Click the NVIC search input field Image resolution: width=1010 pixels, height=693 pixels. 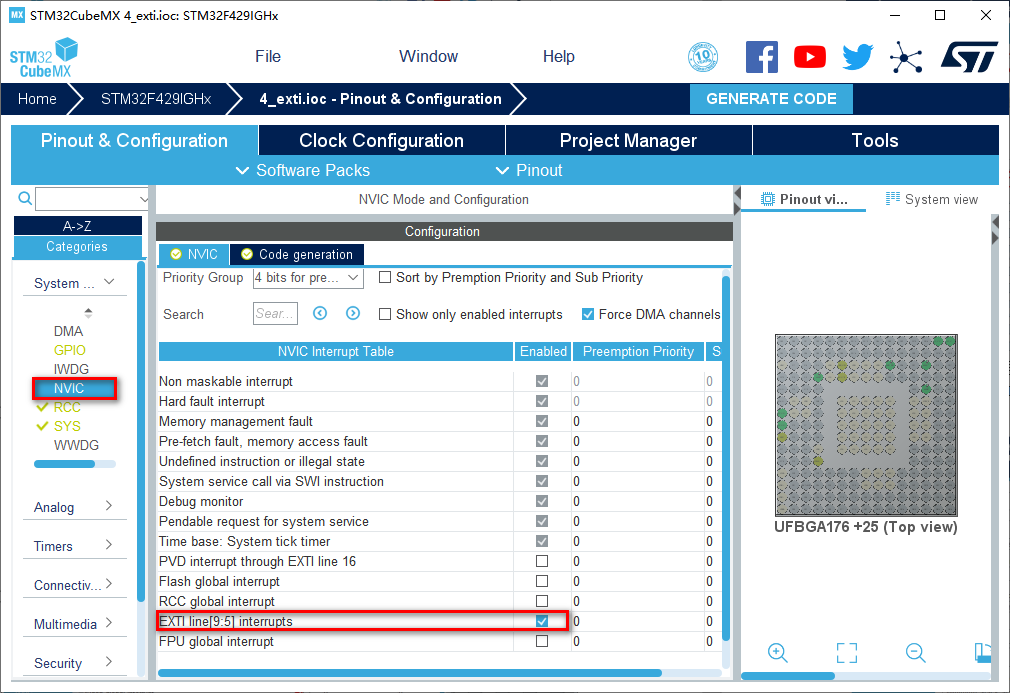click(275, 314)
